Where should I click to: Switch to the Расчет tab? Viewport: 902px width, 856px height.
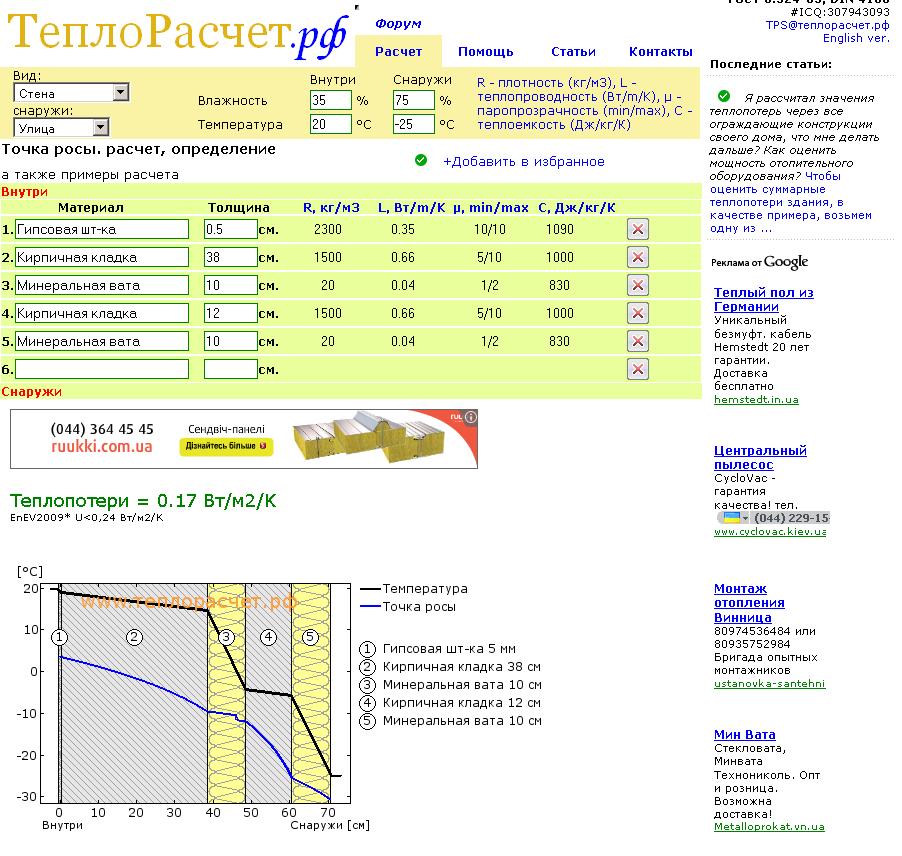pos(398,52)
